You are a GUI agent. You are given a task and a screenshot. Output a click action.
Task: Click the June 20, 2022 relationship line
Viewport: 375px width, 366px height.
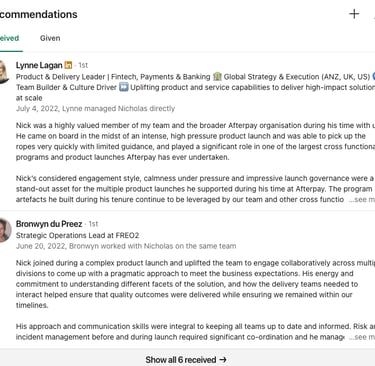click(126, 246)
